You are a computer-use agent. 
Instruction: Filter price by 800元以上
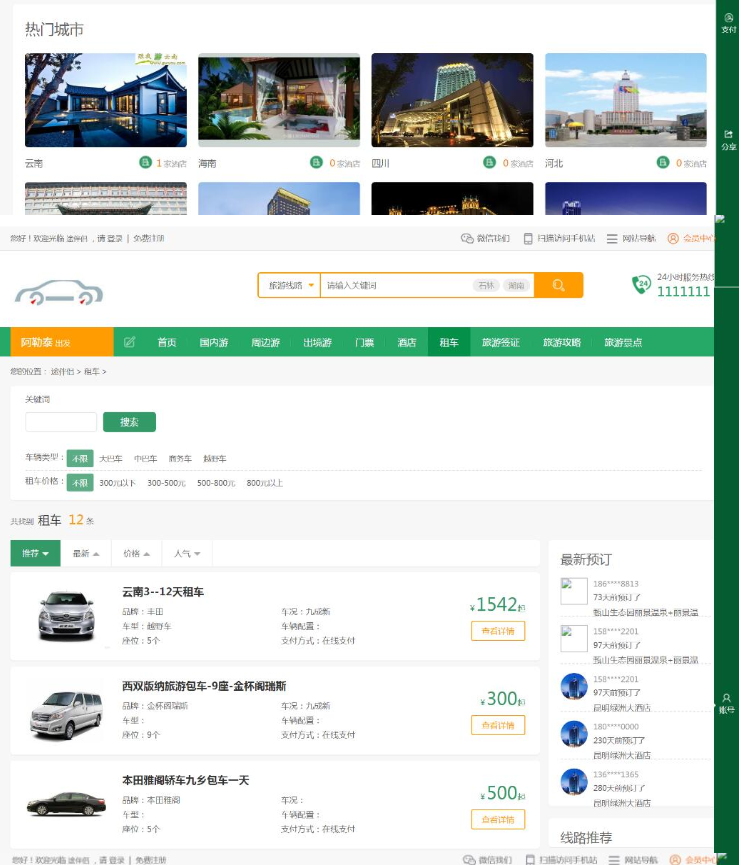coord(264,483)
